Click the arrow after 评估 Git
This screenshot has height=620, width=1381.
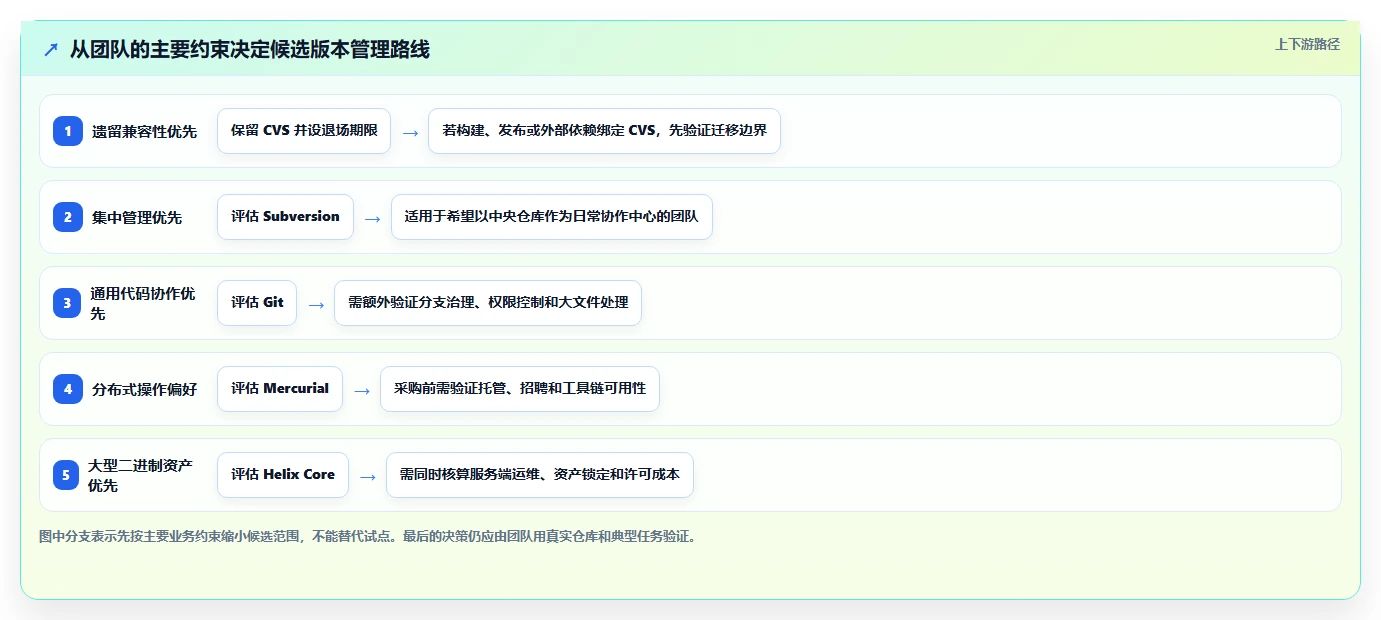[x=316, y=304]
